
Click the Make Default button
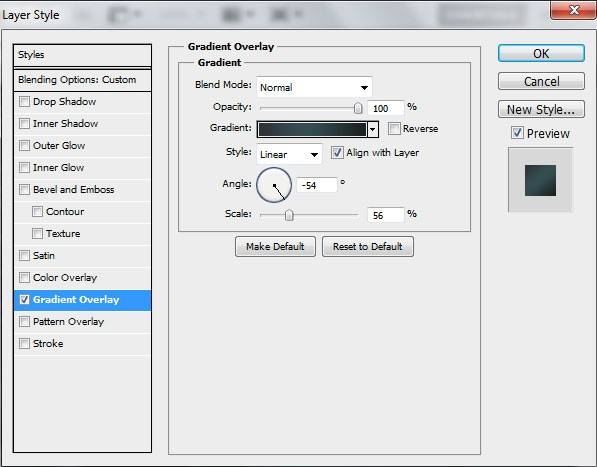point(275,247)
